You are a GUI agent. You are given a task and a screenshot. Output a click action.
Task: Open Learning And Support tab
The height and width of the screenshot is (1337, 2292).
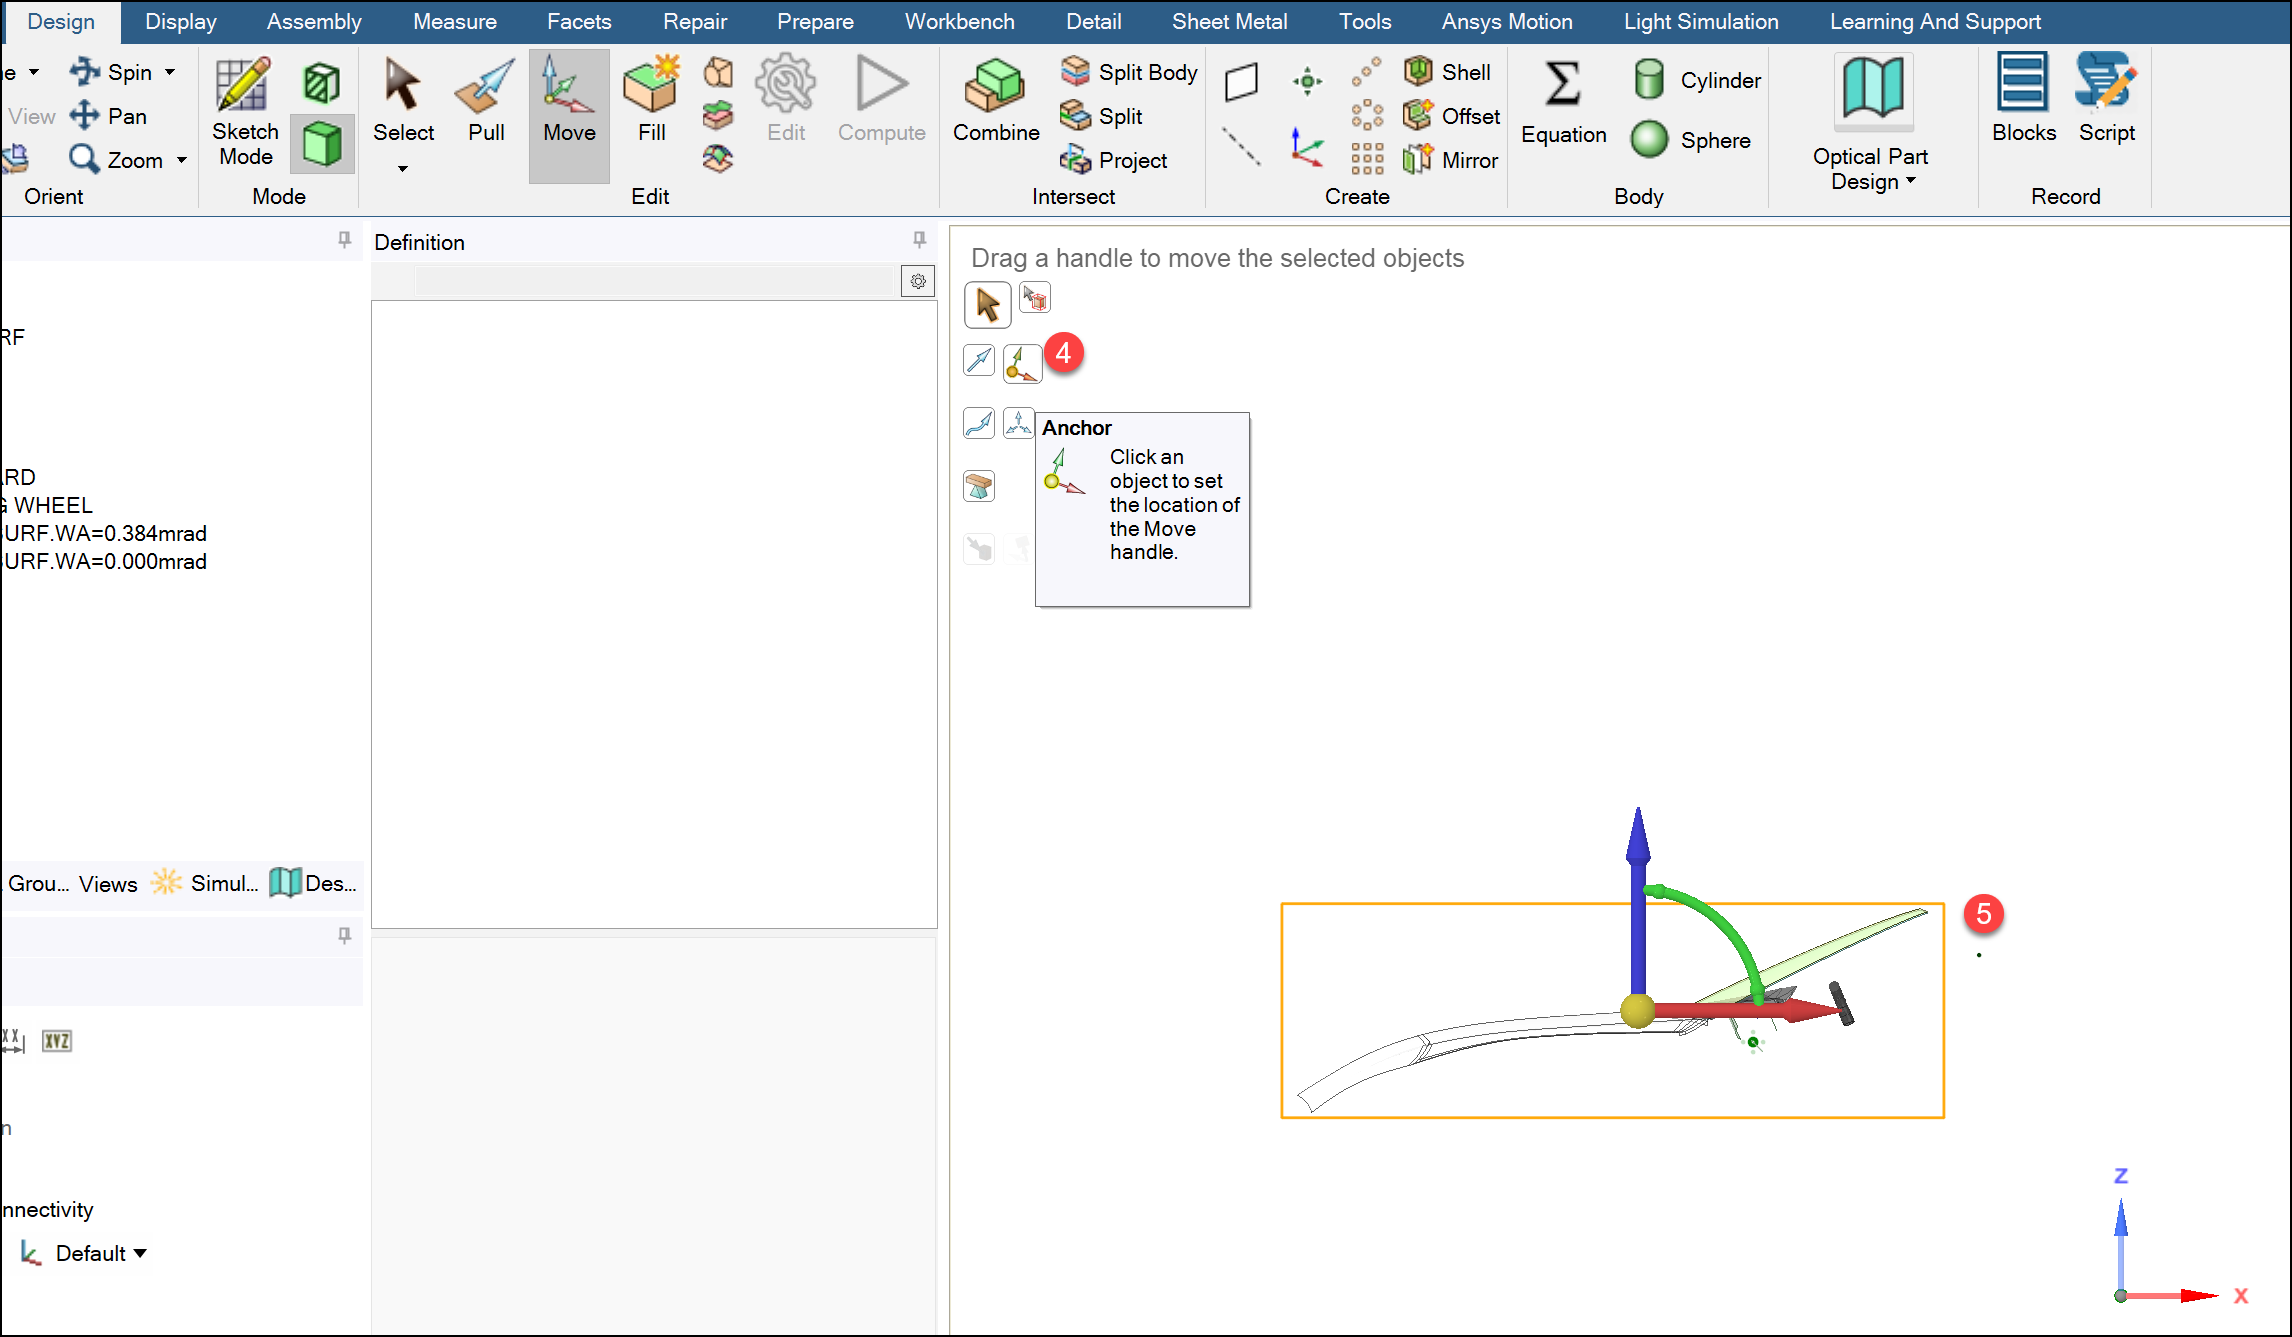[1935, 21]
